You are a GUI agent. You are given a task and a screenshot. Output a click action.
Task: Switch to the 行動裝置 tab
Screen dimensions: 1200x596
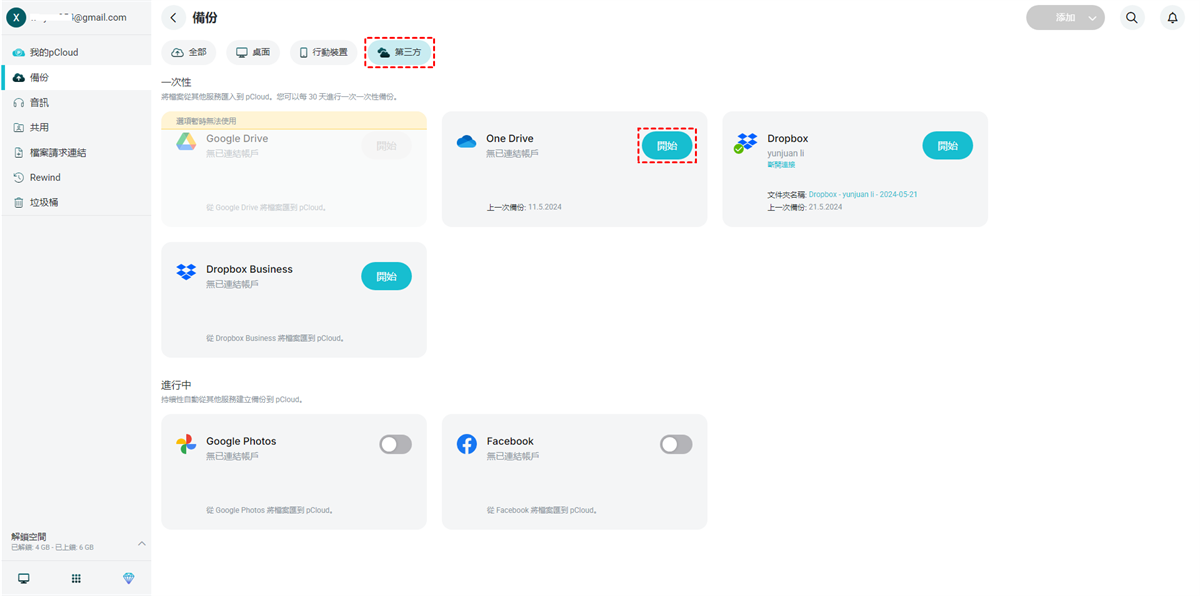pyautogui.click(x=324, y=52)
